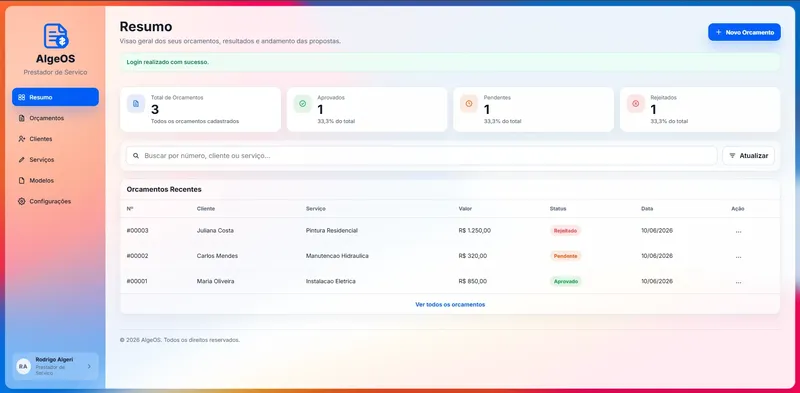This screenshot has width=800, height=393.
Task: Click the magnifier icon in search bar
Action: tap(136, 156)
